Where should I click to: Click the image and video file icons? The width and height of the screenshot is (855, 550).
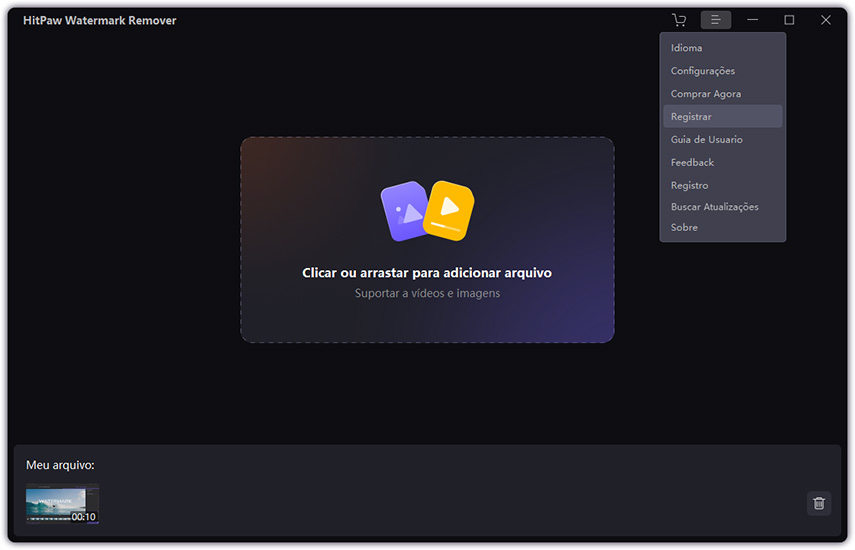click(428, 211)
